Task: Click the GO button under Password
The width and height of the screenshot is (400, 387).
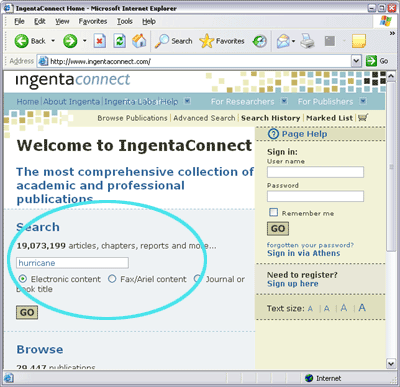Action: click(x=278, y=228)
